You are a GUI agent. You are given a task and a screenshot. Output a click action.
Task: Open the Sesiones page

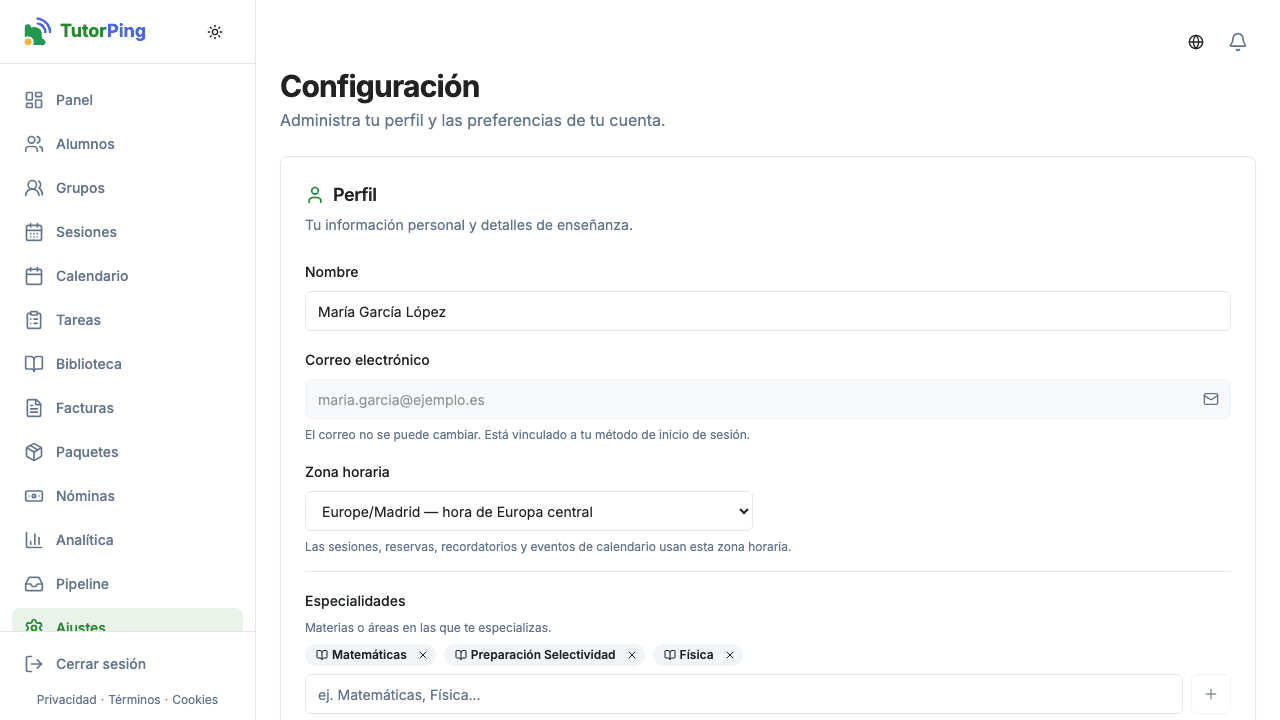127,232
